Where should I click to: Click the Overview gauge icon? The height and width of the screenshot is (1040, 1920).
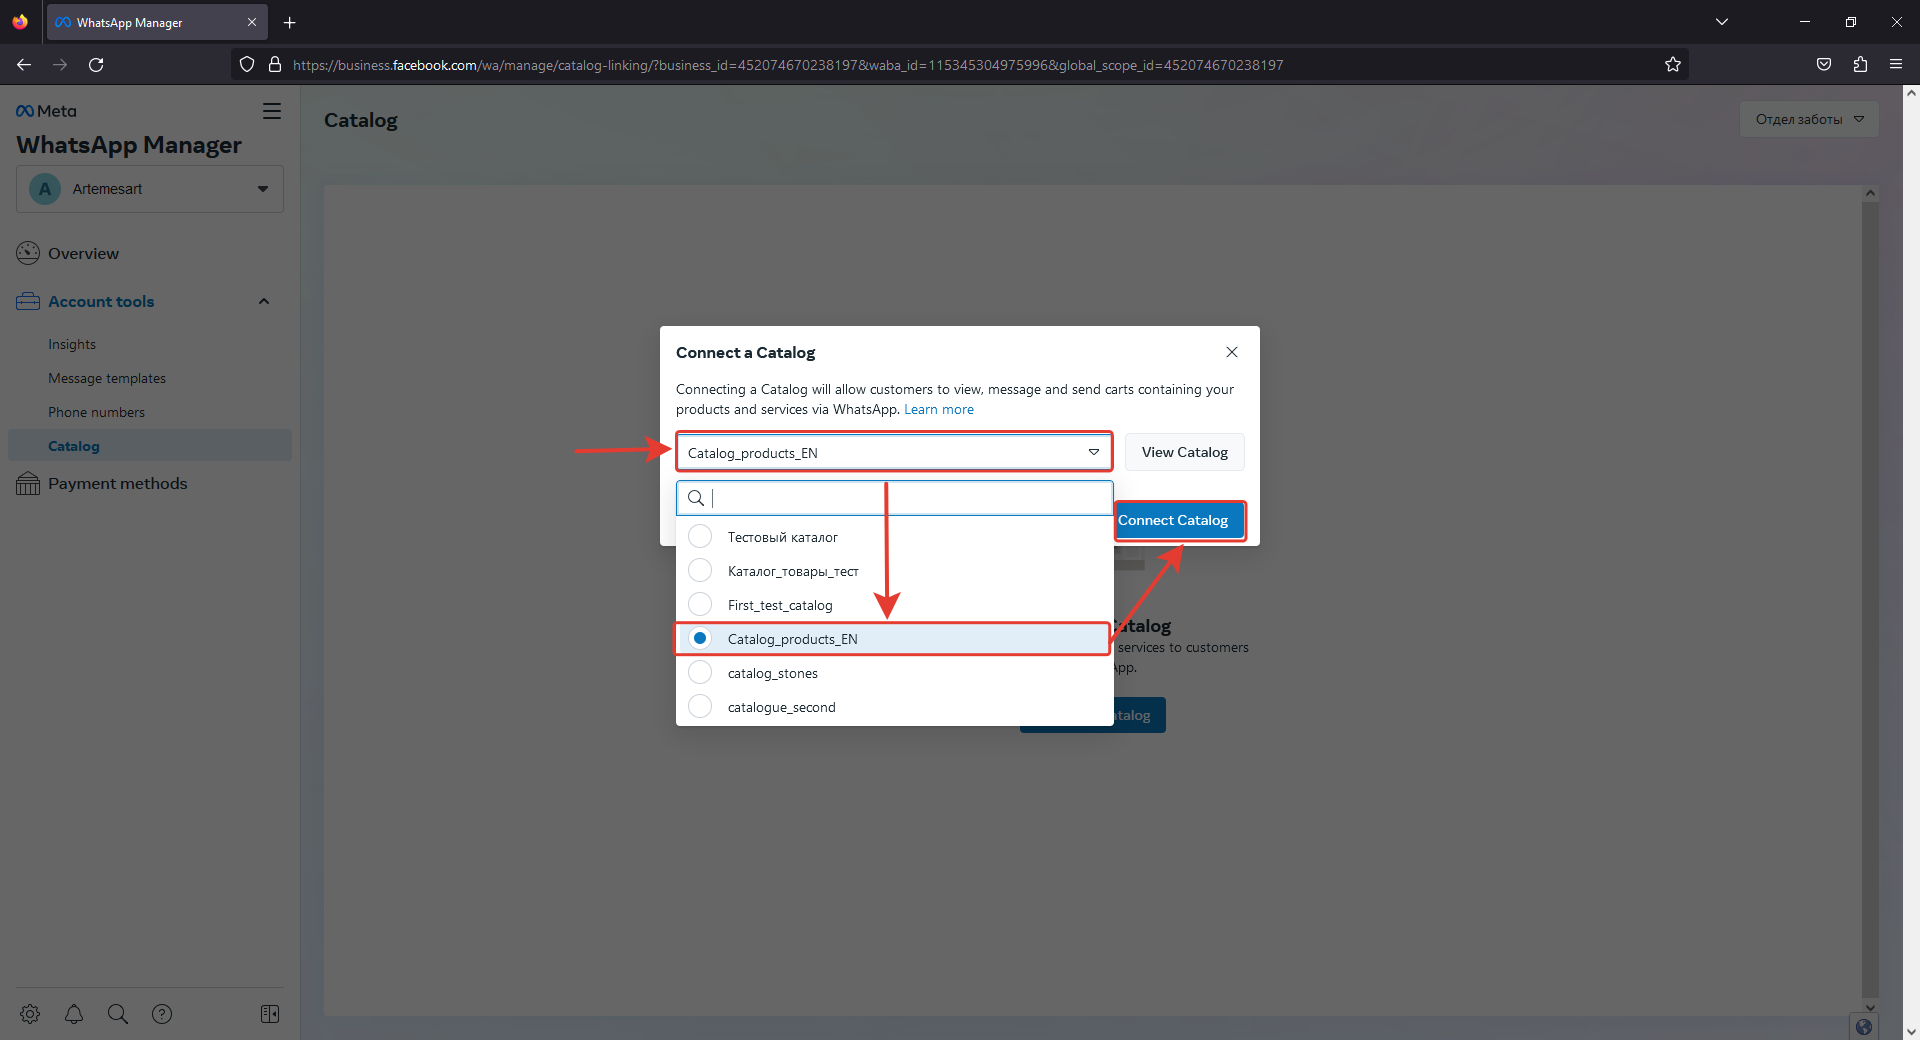click(x=28, y=254)
